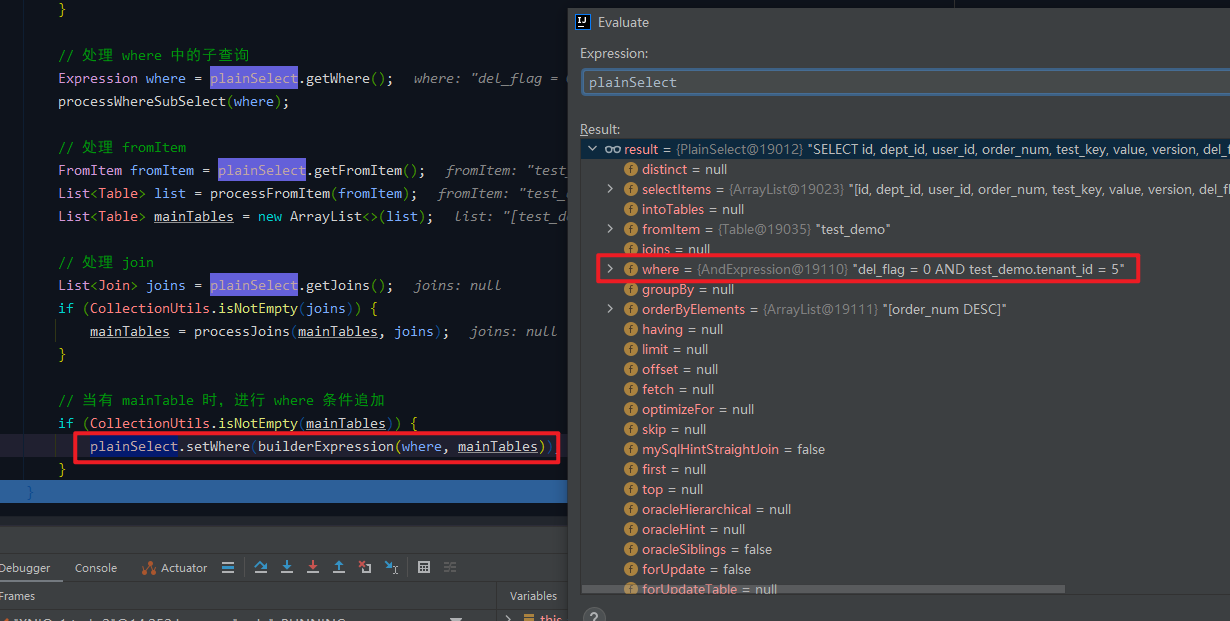The width and height of the screenshot is (1230, 621).
Task: Click the Drop Frame icon
Action: point(365,567)
